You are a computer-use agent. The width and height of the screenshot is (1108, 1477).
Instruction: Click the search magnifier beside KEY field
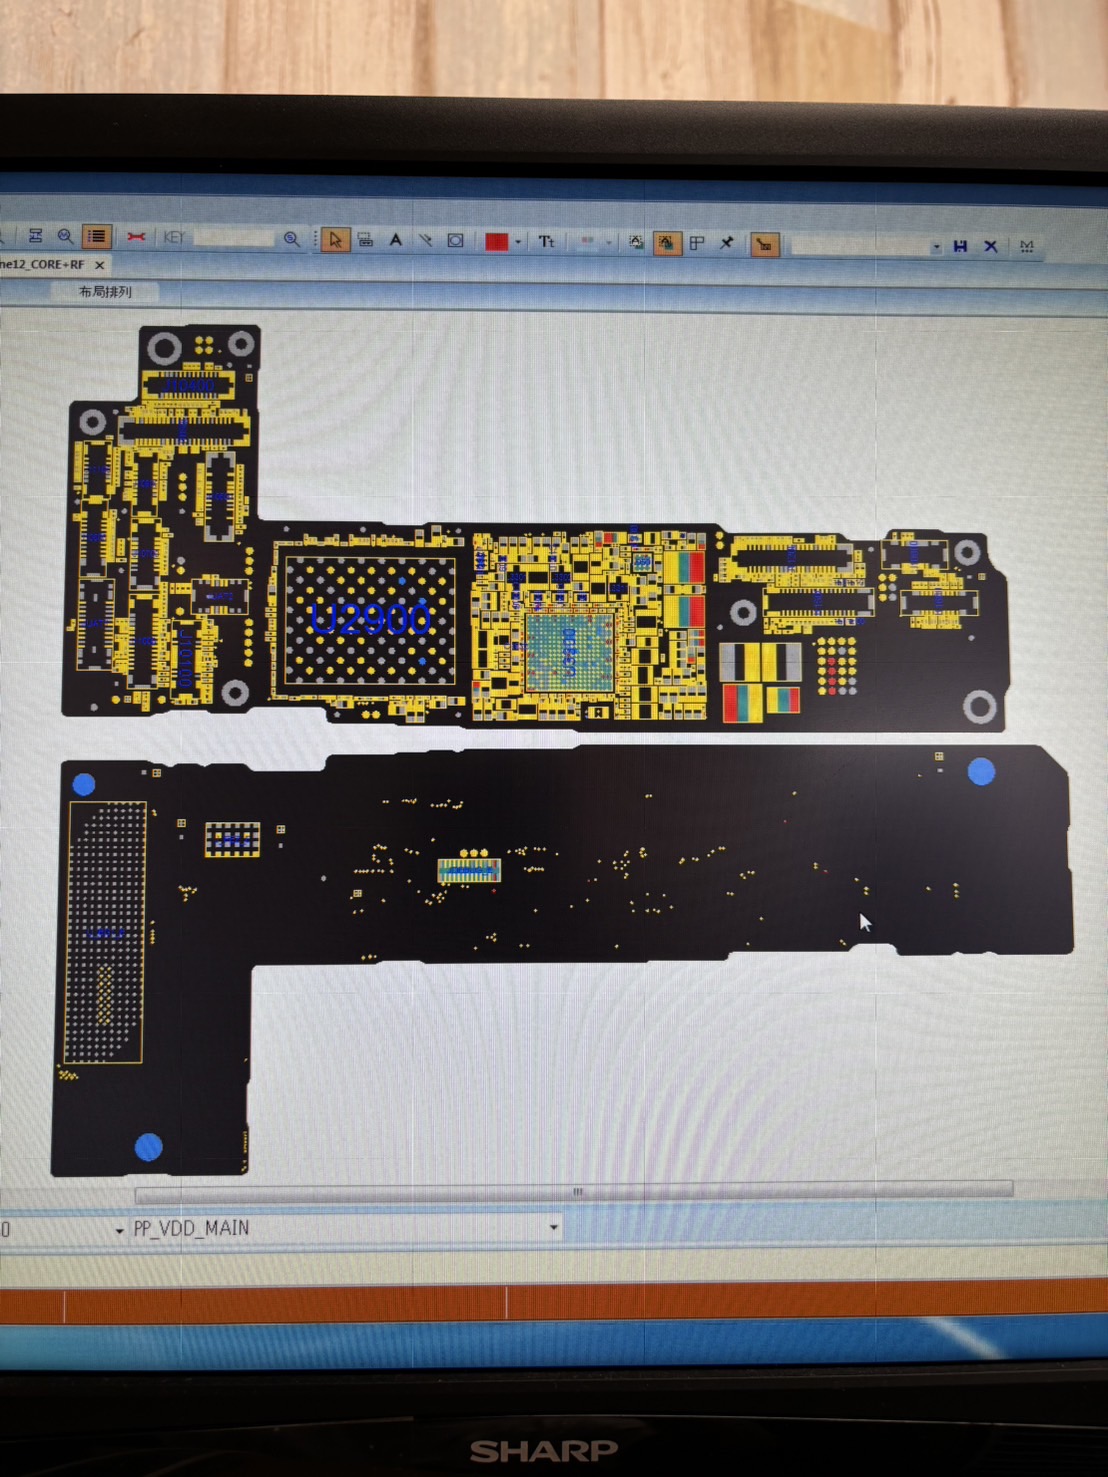pyautogui.click(x=292, y=239)
